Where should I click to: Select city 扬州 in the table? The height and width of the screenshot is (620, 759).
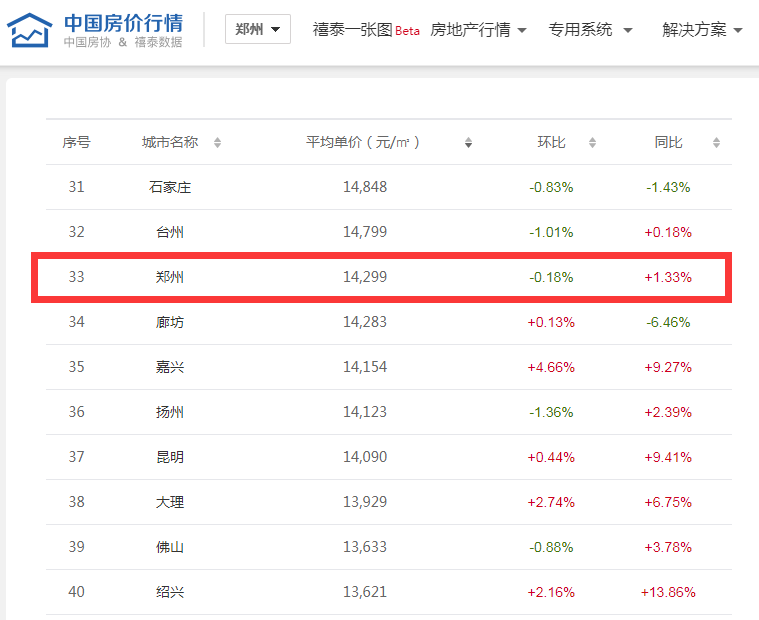click(170, 412)
